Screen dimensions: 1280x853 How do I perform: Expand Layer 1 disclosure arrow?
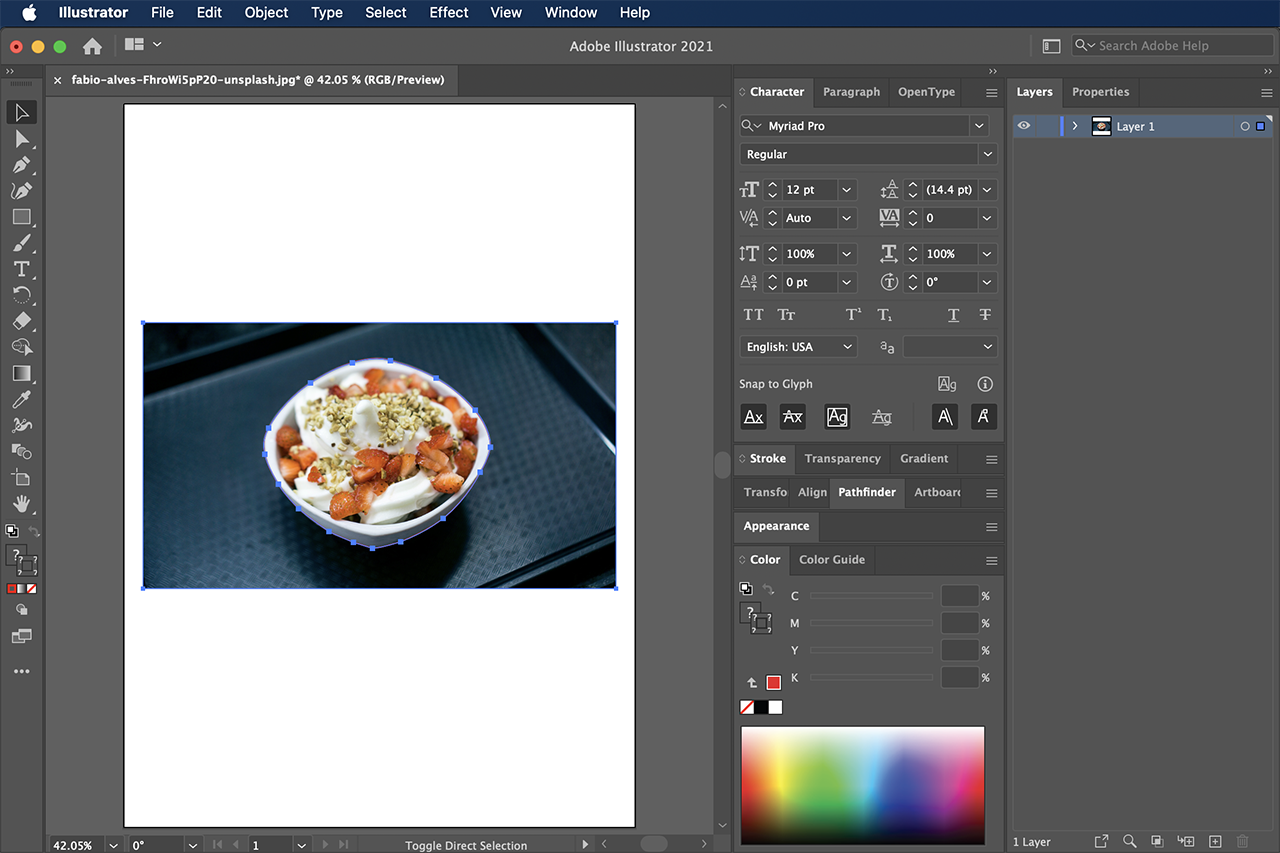1075,126
